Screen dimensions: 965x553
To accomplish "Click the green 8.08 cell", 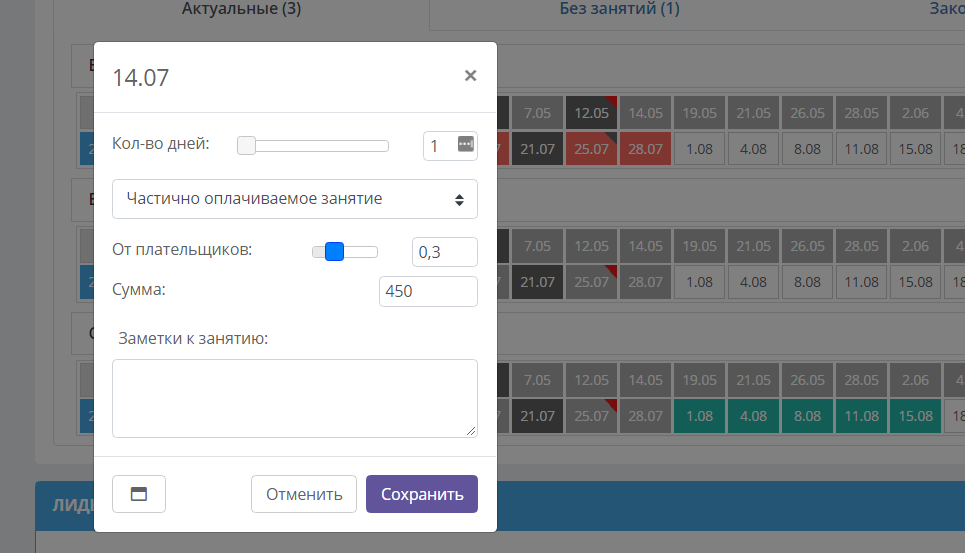I will coord(807,416).
